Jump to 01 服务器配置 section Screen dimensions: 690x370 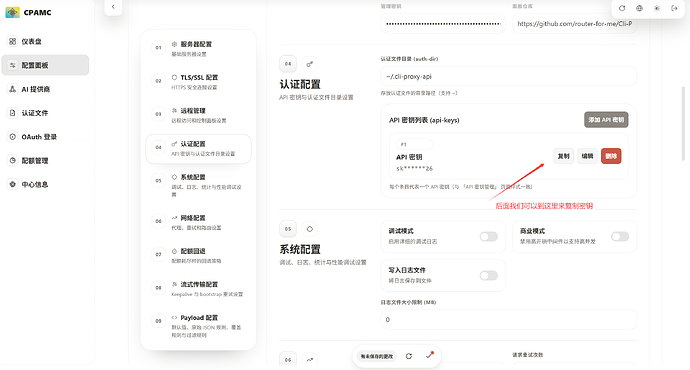[198, 48]
